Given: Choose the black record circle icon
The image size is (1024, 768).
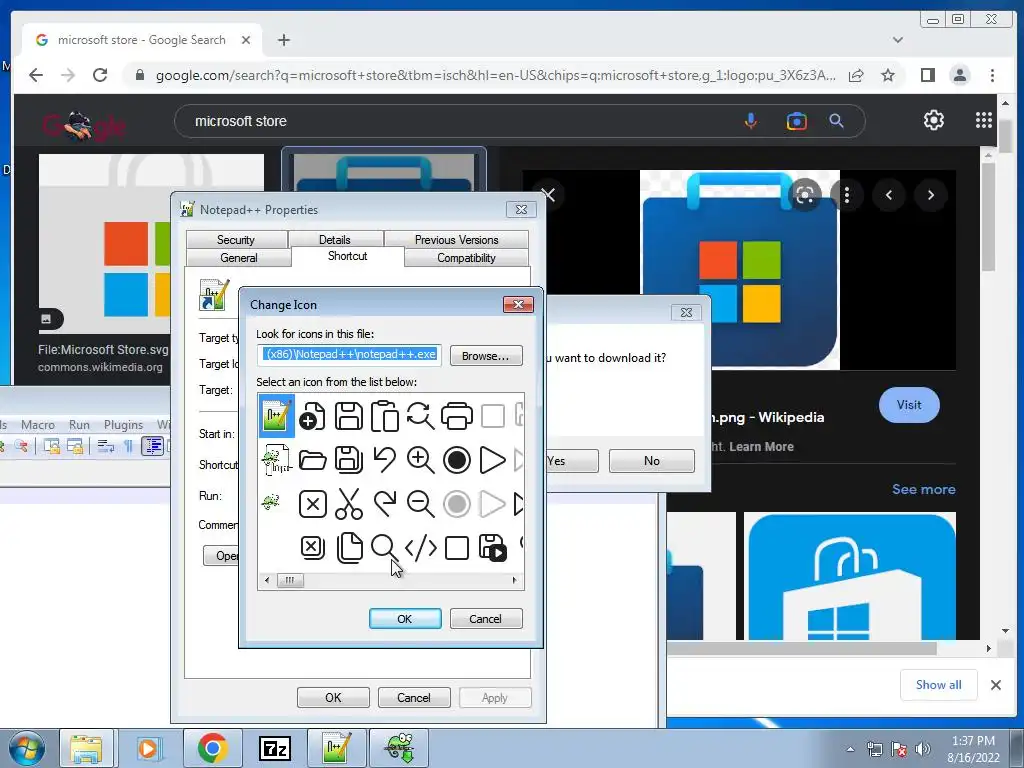Looking at the screenshot, I should [456, 460].
